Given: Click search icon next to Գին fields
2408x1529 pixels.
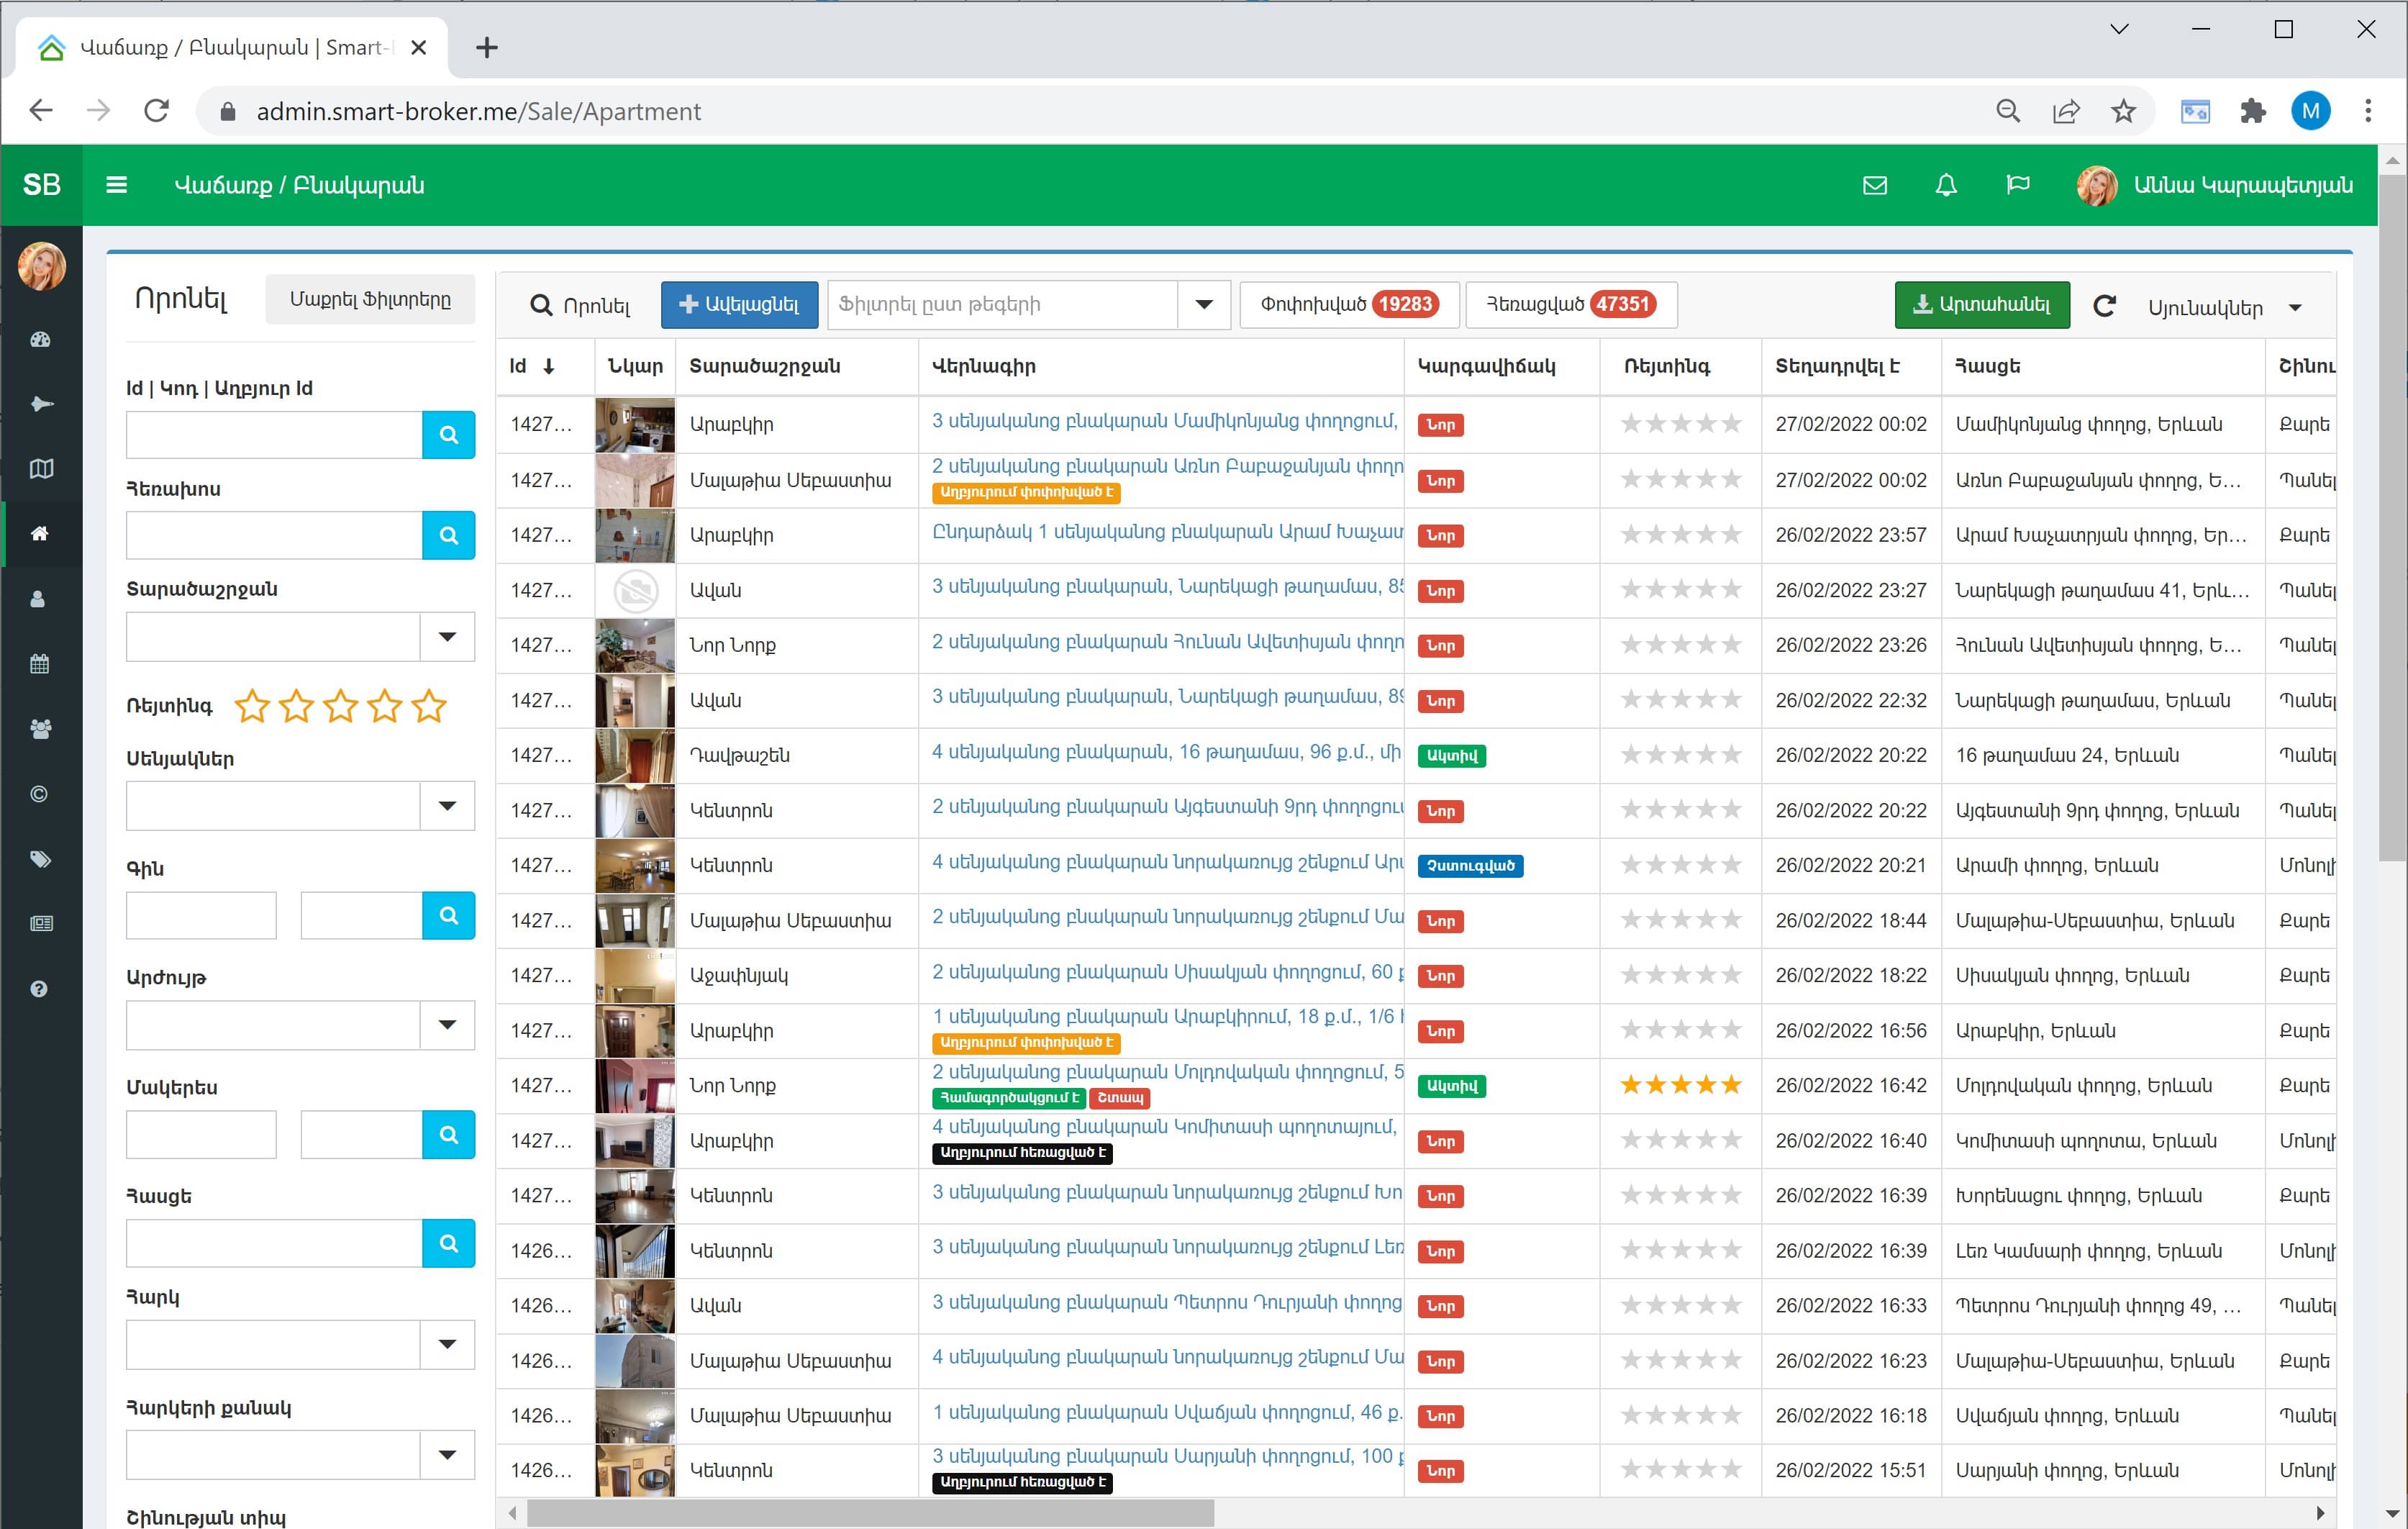Looking at the screenshot, I should [449, 915].
